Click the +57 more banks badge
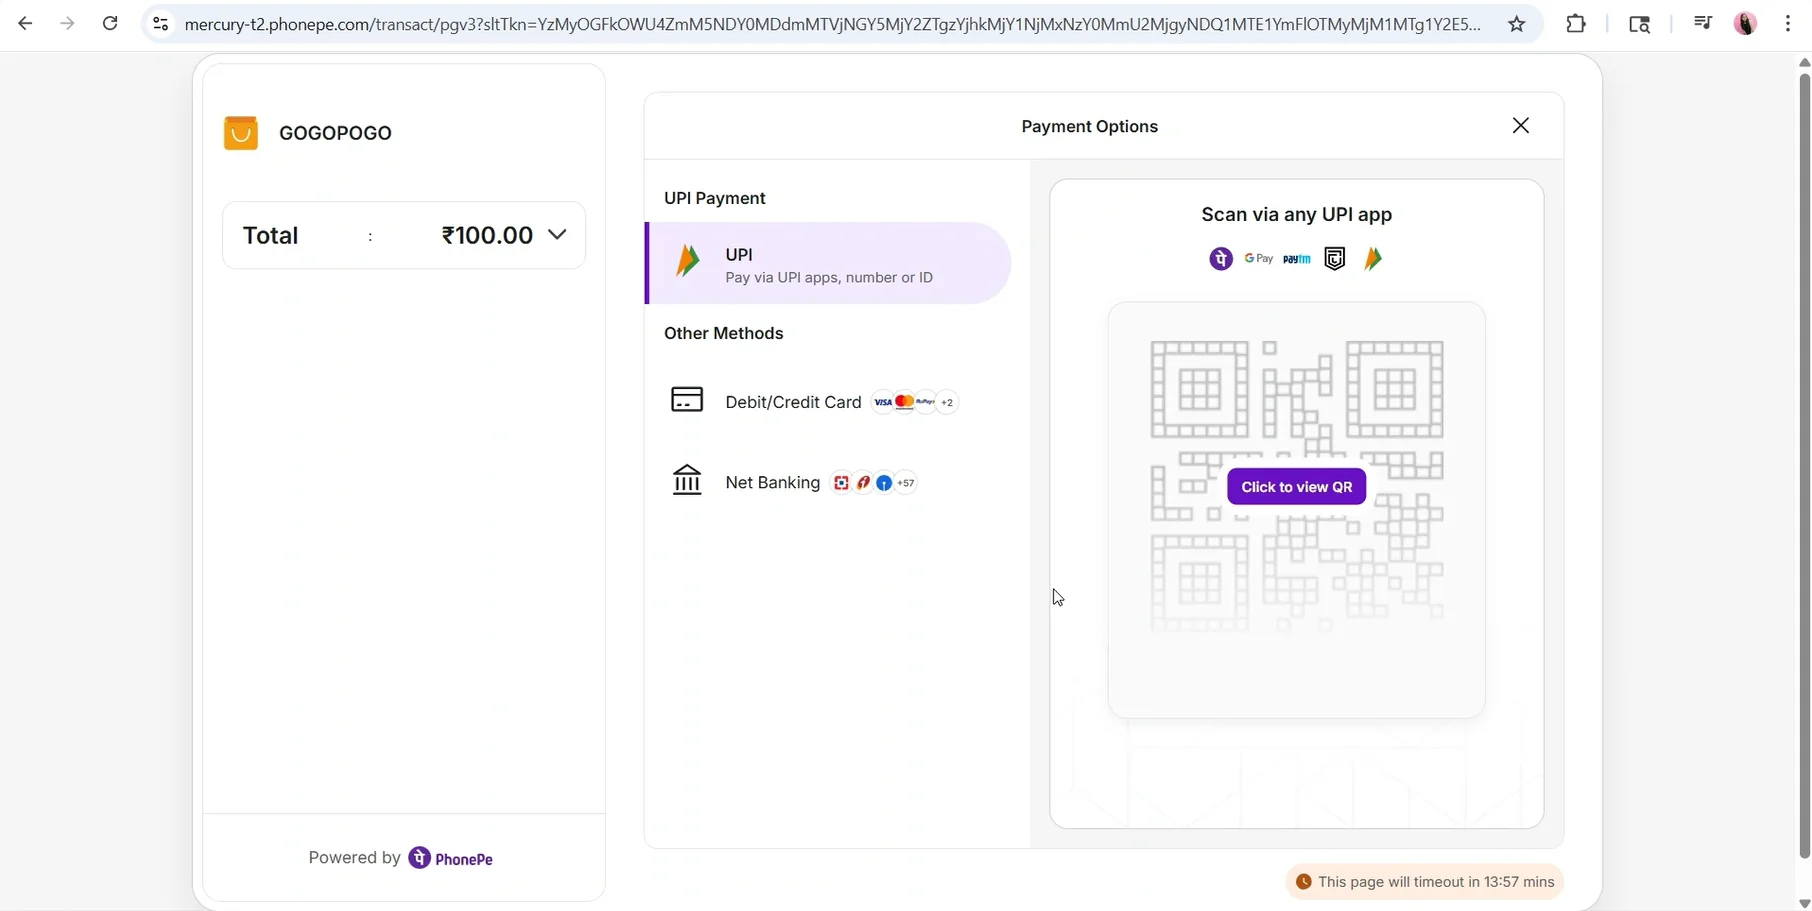The image size is (1812, 911). [x=905, y=483]
